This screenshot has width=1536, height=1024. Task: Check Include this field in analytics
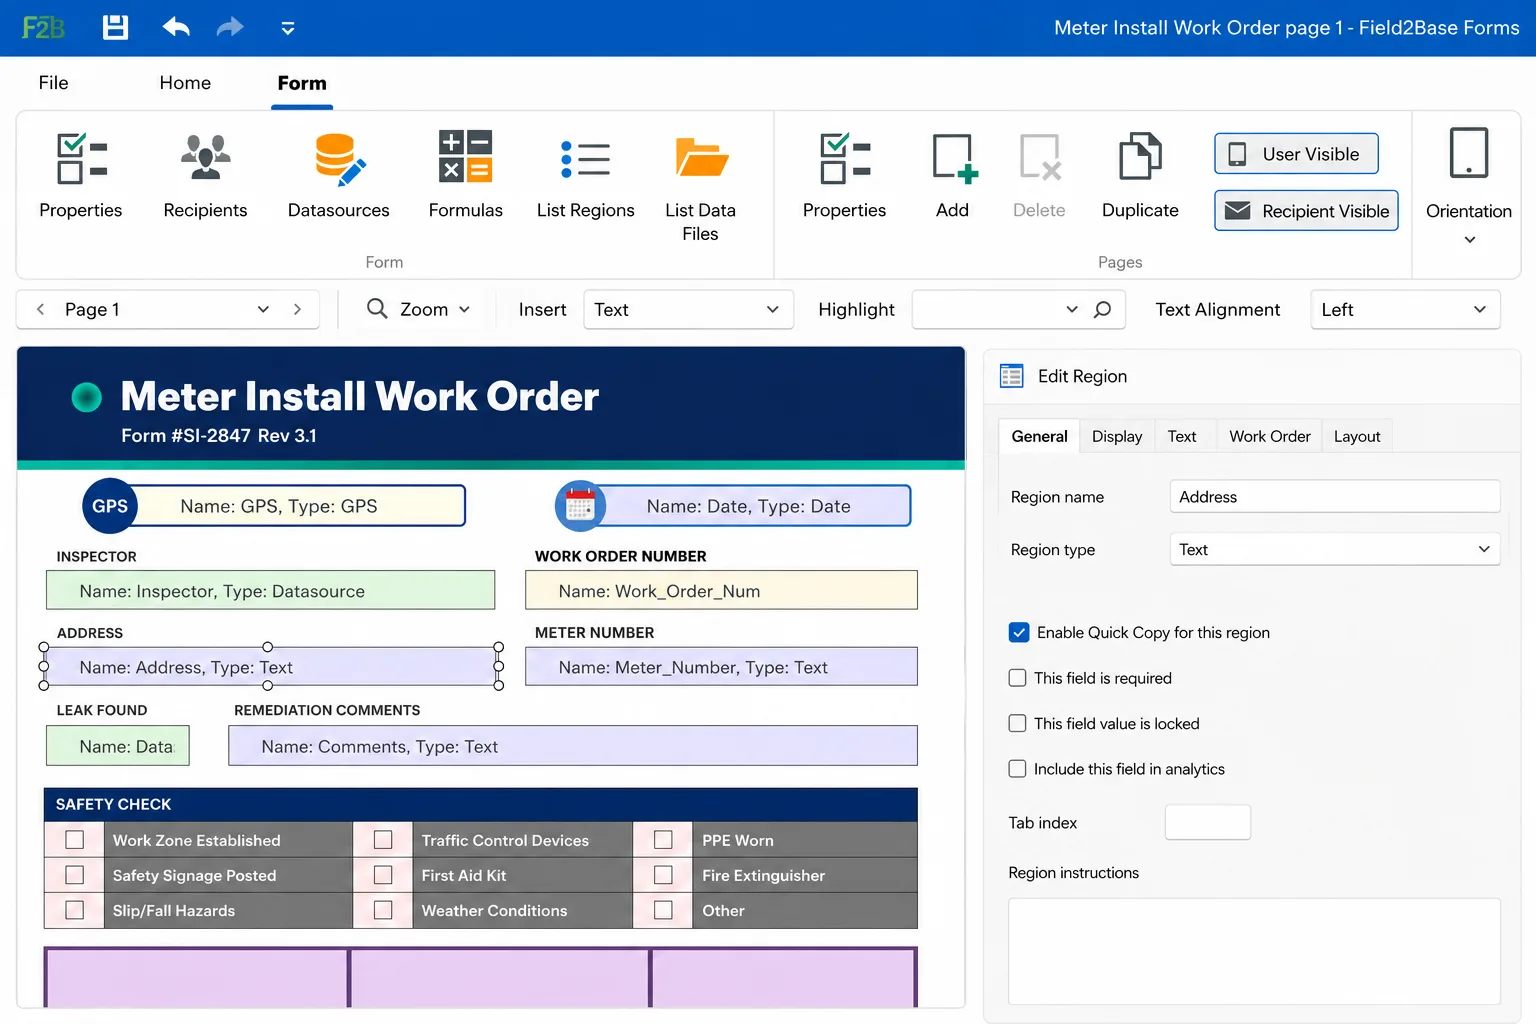(1018, 769)
